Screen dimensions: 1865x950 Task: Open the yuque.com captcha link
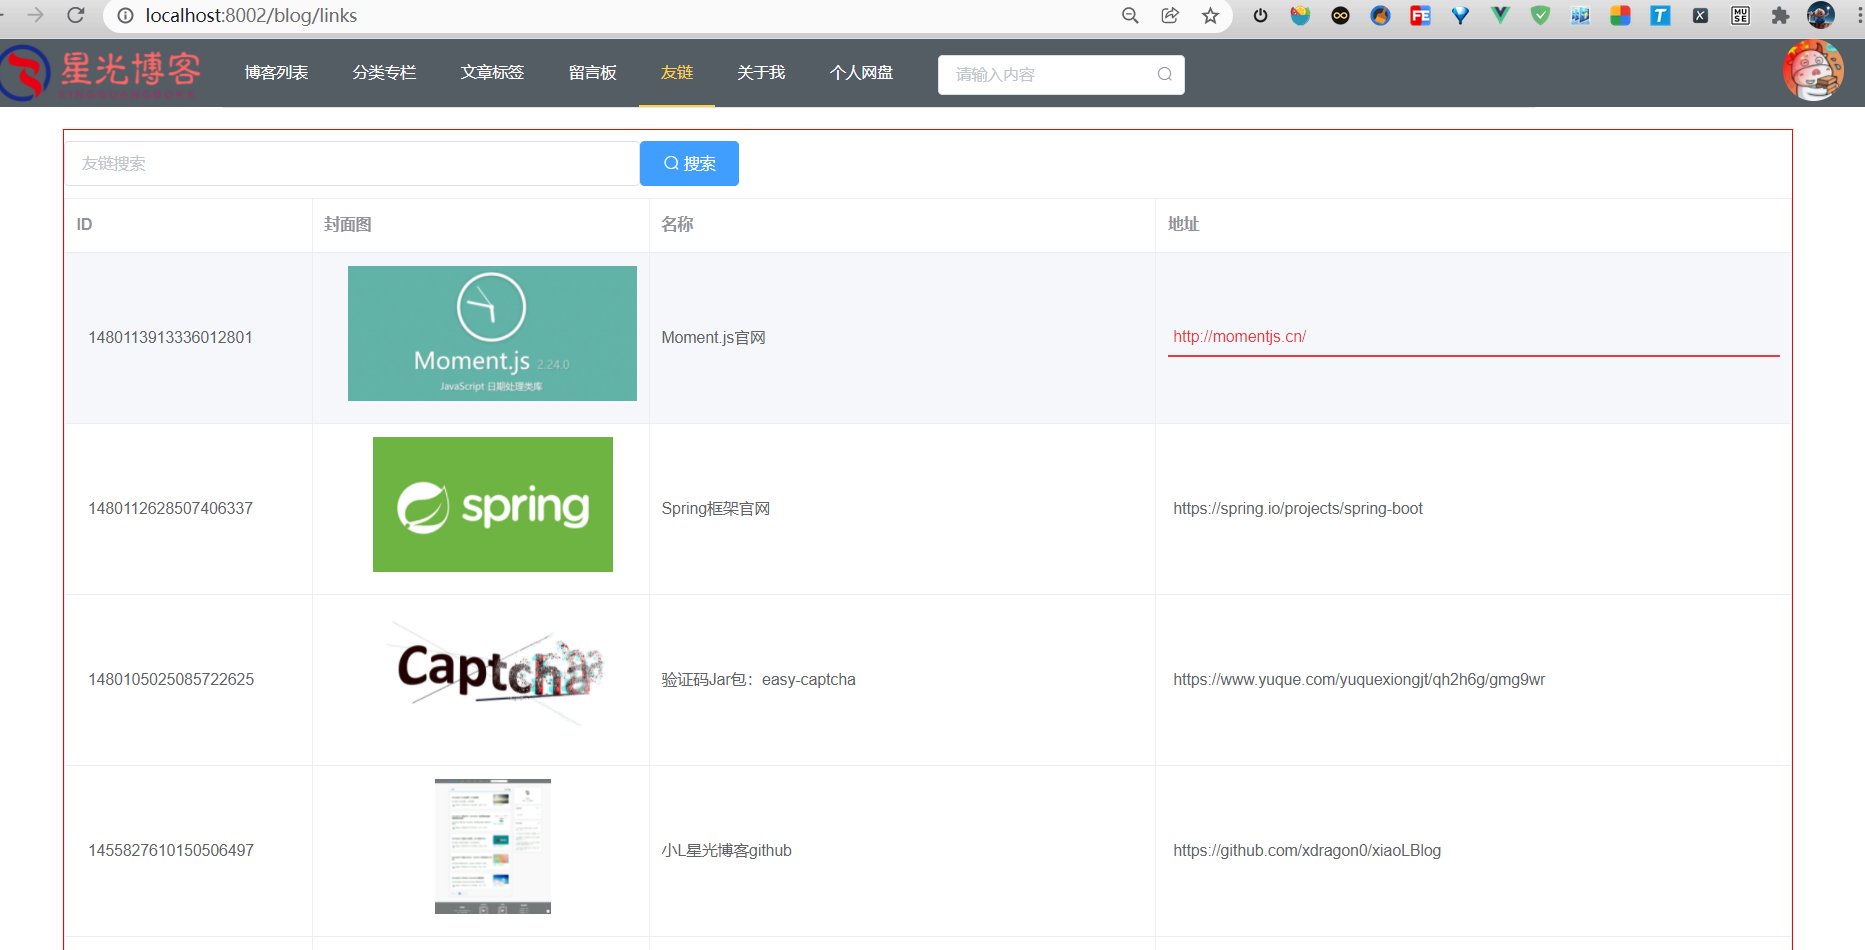click(x=1359, y=680)
